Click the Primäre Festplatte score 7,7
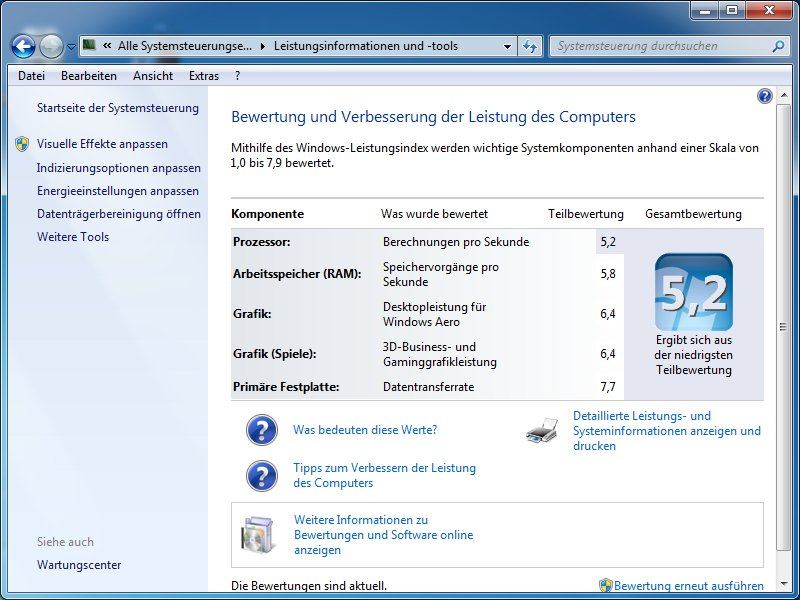The height and width of the screenshot is (600, 800). coord(608,387)
